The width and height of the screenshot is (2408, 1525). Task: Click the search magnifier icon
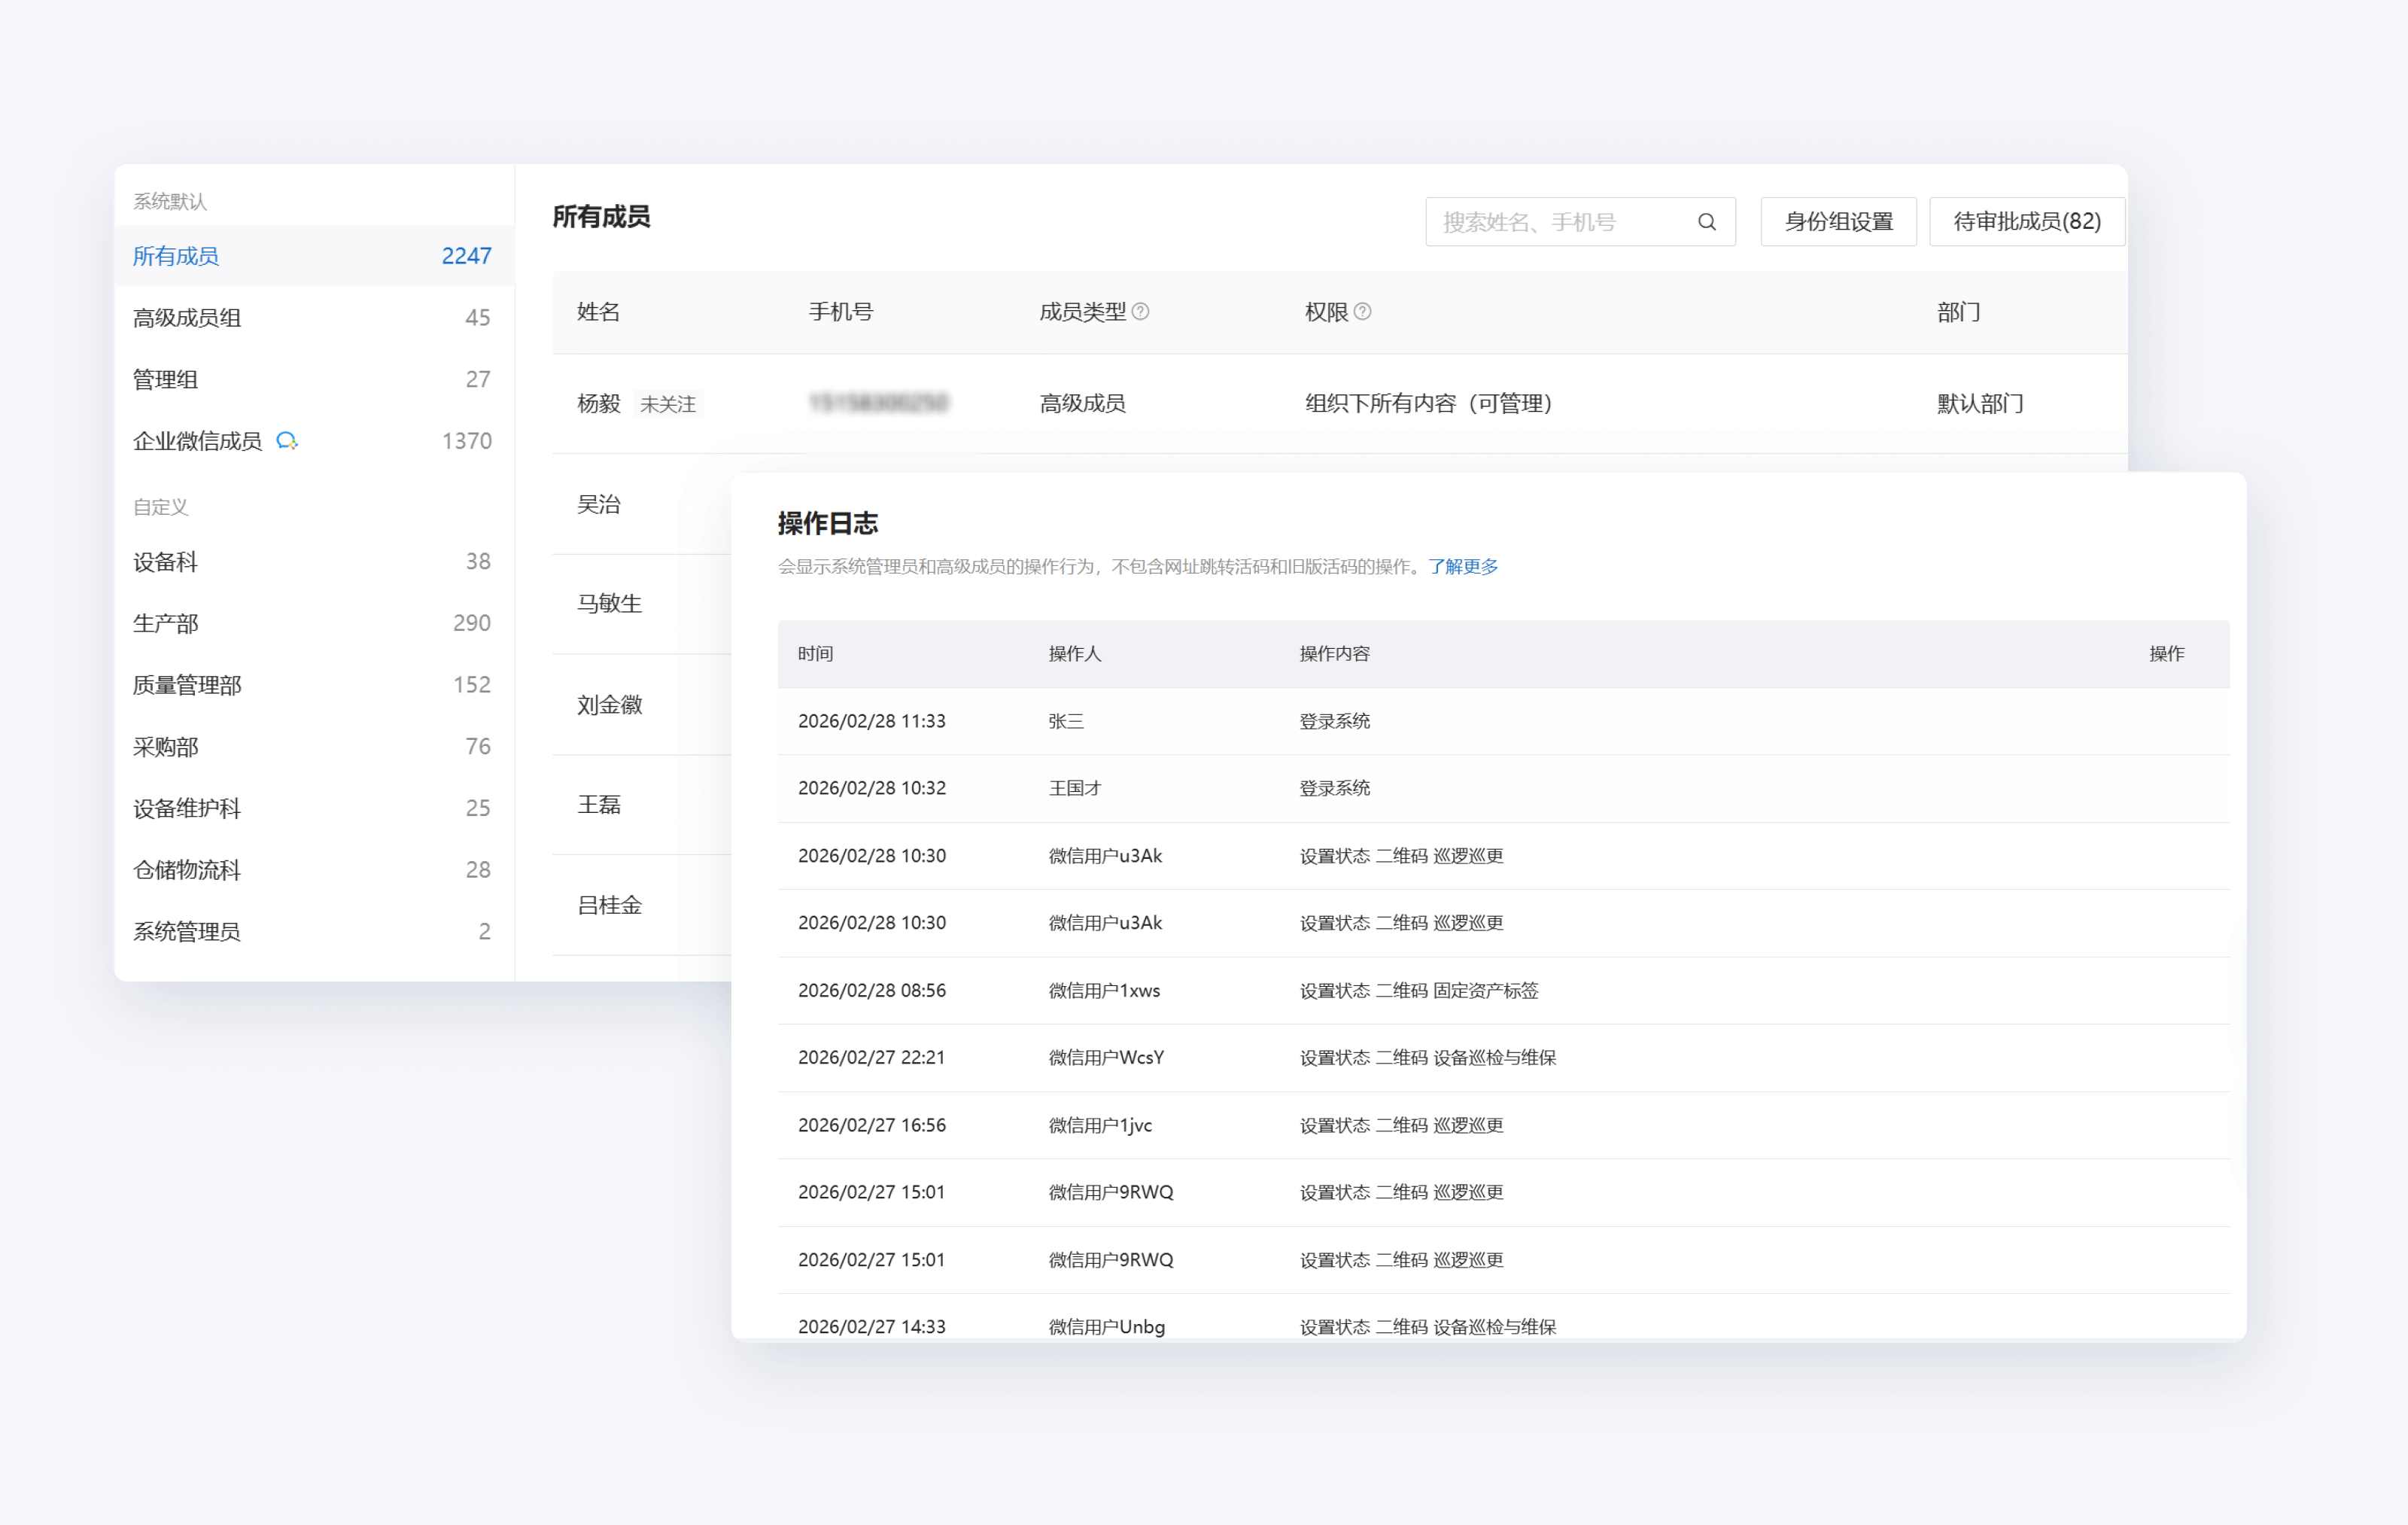[1706, 222]
